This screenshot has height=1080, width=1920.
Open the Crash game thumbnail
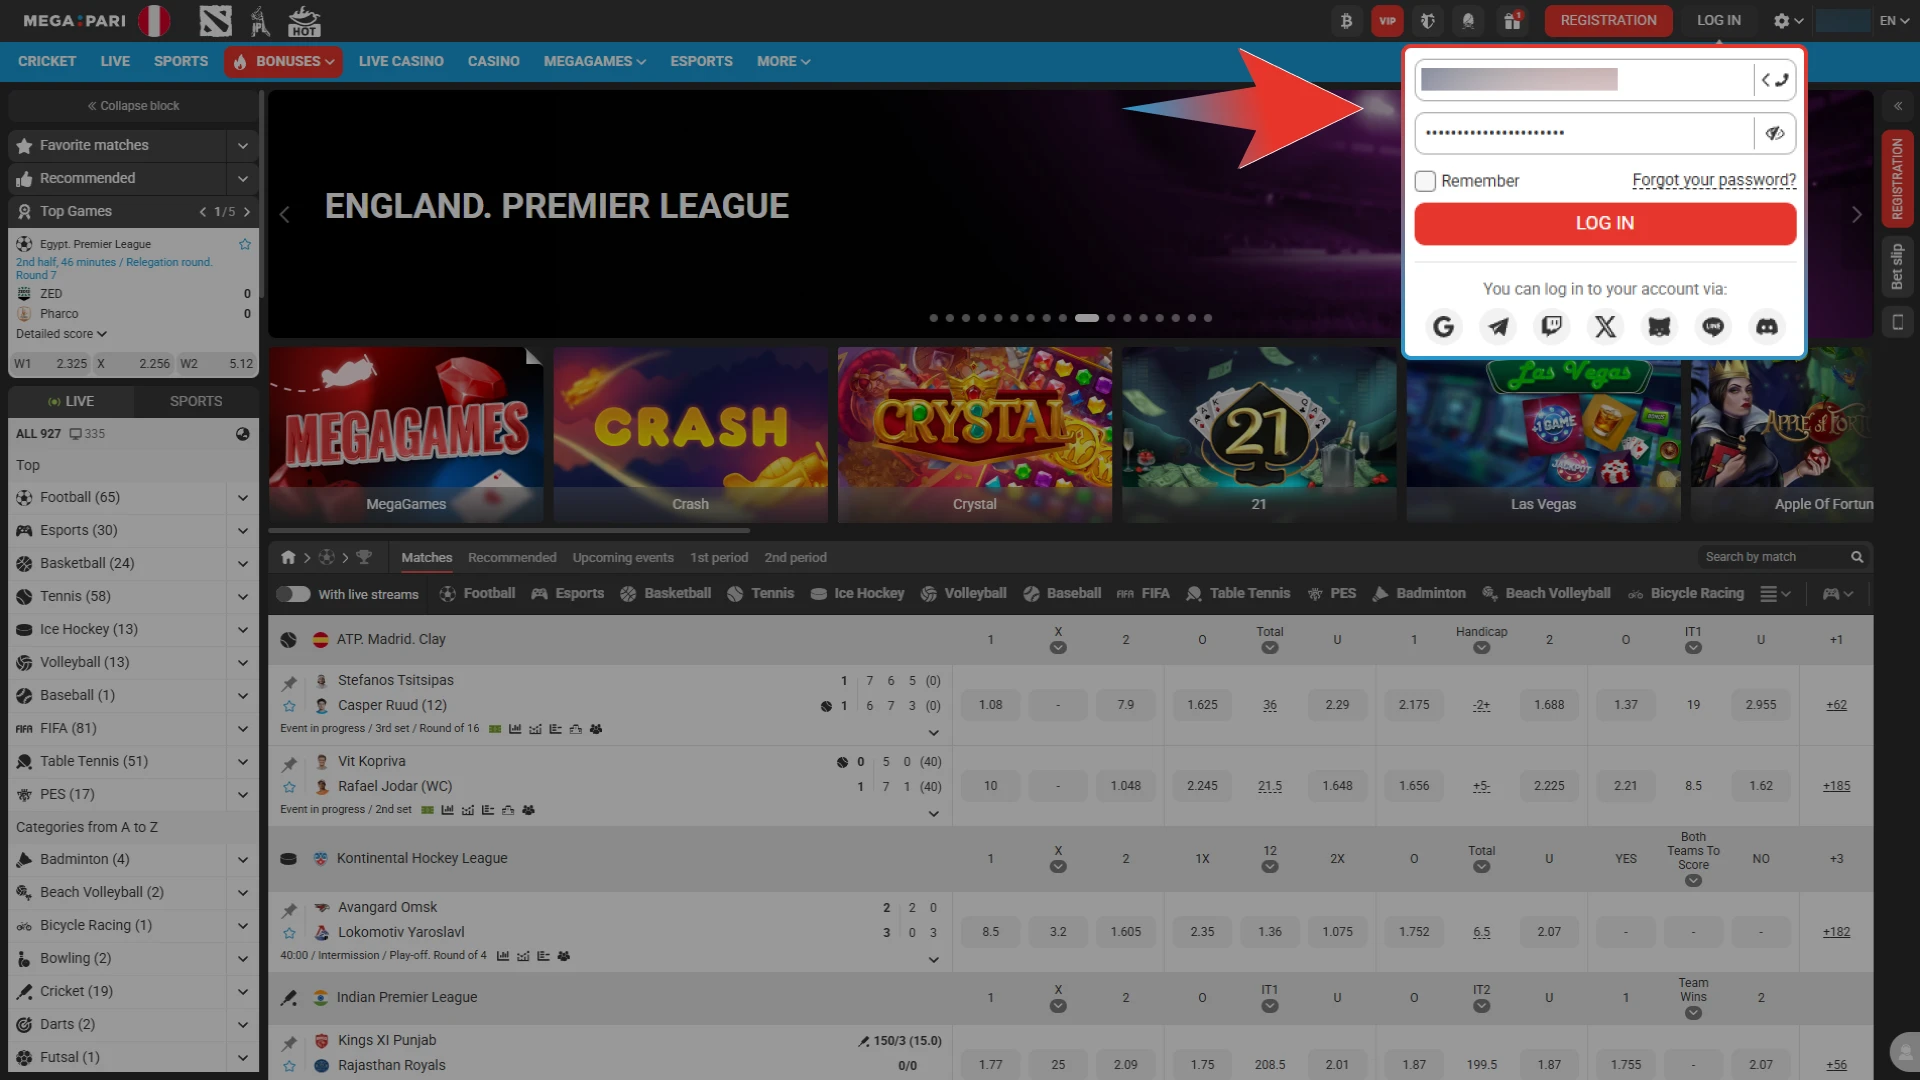(690, 435)
